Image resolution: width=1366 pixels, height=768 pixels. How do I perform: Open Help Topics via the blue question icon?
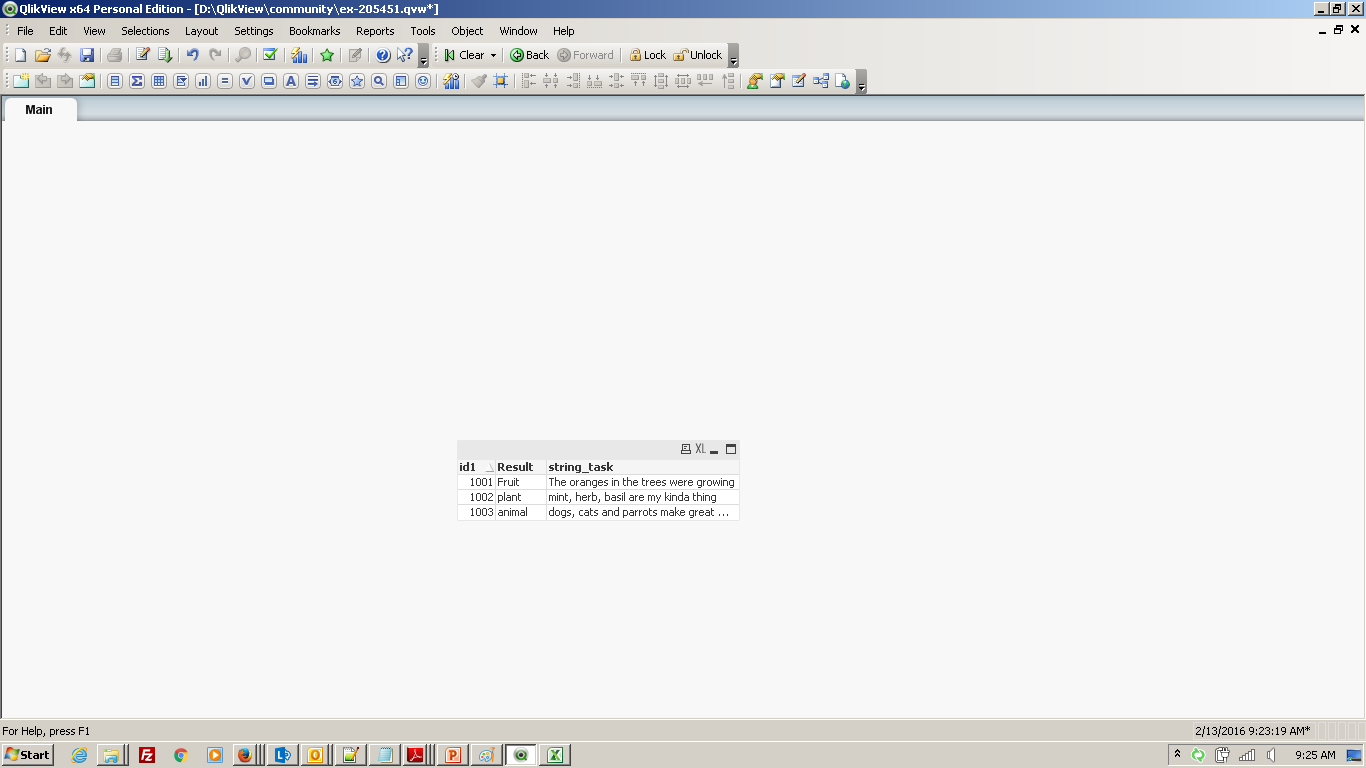(x=383, y=55)
